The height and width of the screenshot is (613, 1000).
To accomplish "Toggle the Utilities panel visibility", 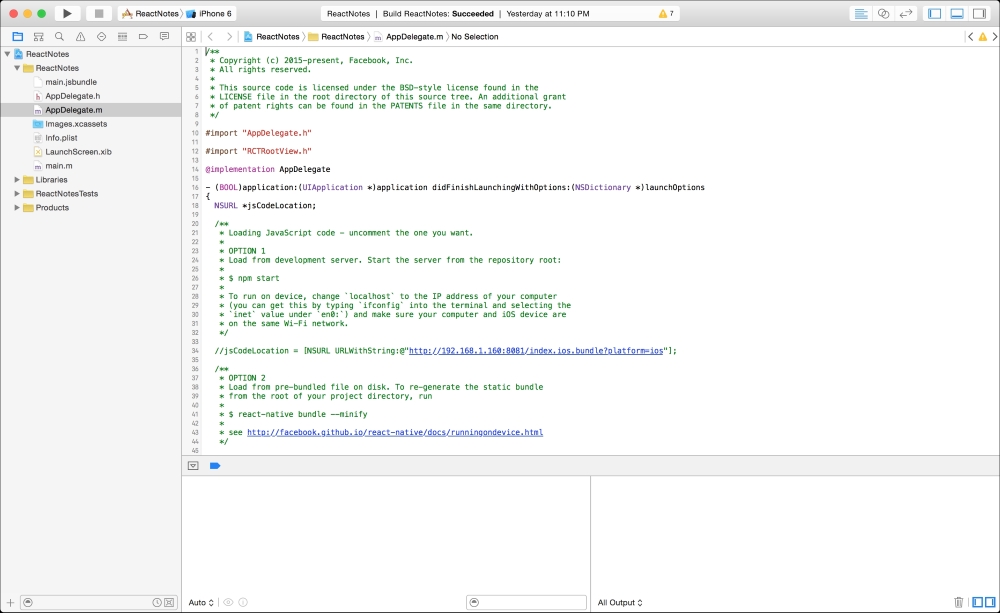I will click(x=980, y=13).
